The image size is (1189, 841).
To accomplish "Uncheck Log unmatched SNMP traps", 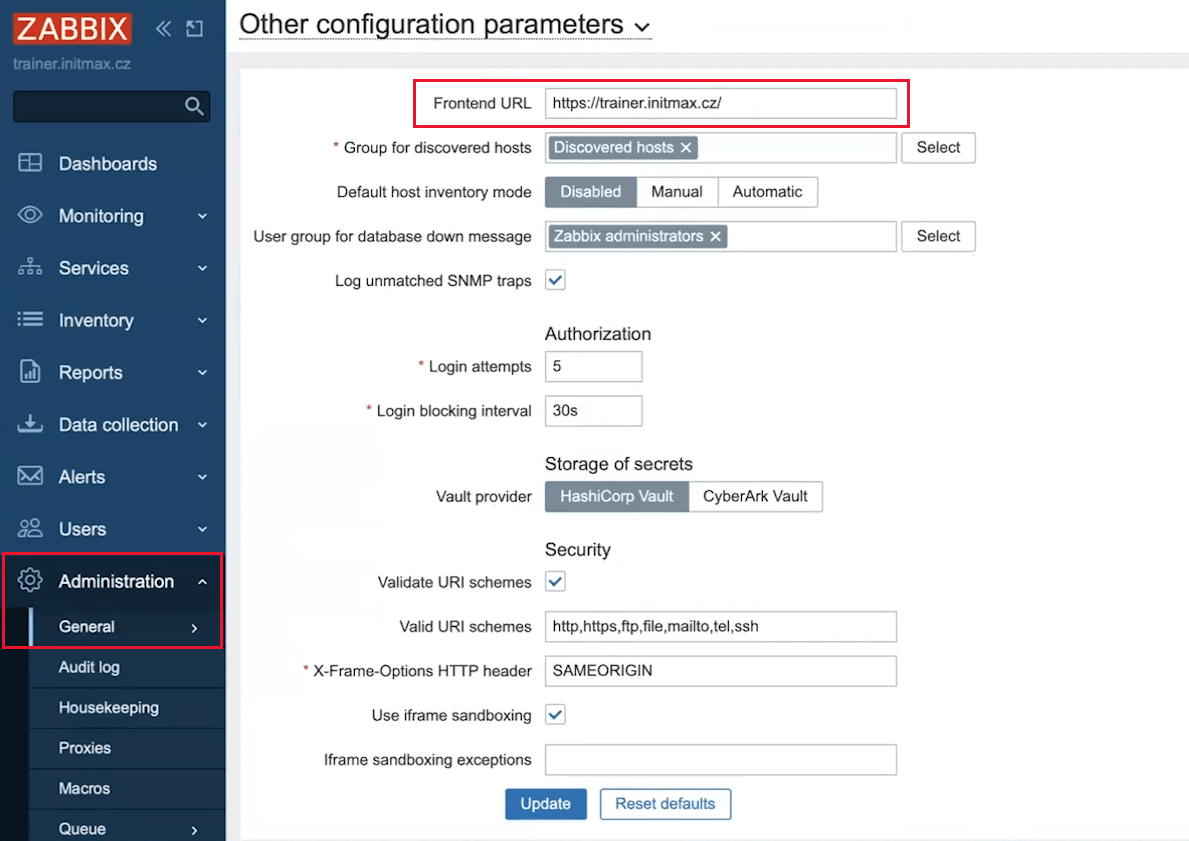I will pos(555,280).
